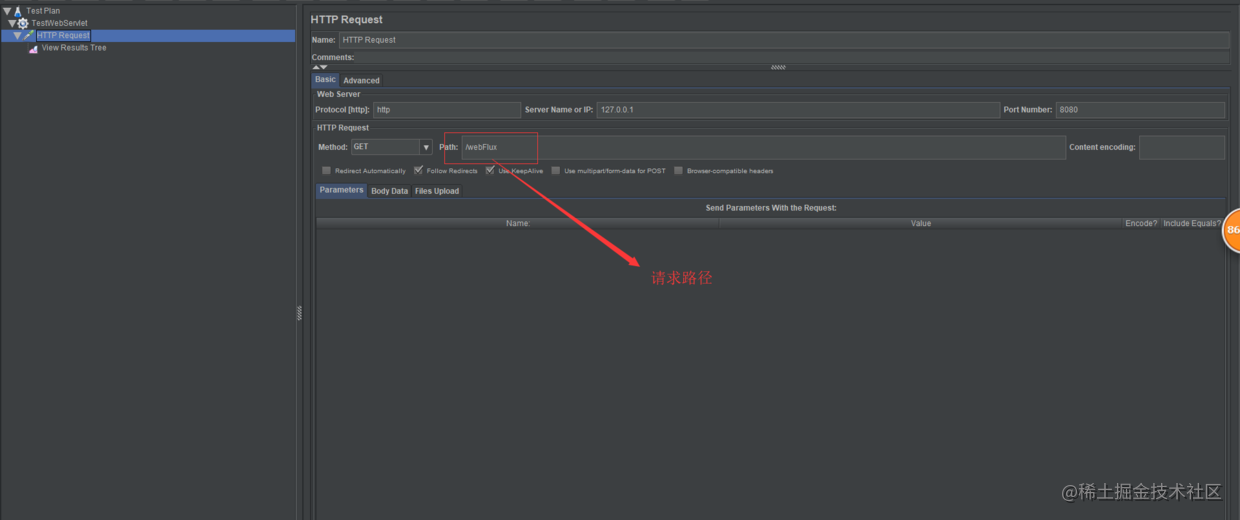Viewport: 1240px width, 520px height.
Task: Collapse the Test Plan tree node
Action: pos(7,11)
